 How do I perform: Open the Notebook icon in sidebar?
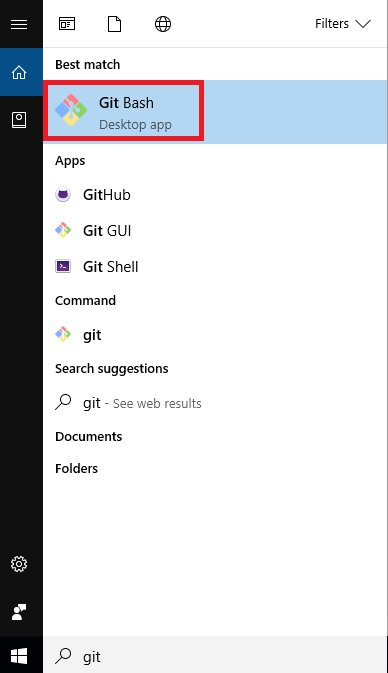pos(19,120)
